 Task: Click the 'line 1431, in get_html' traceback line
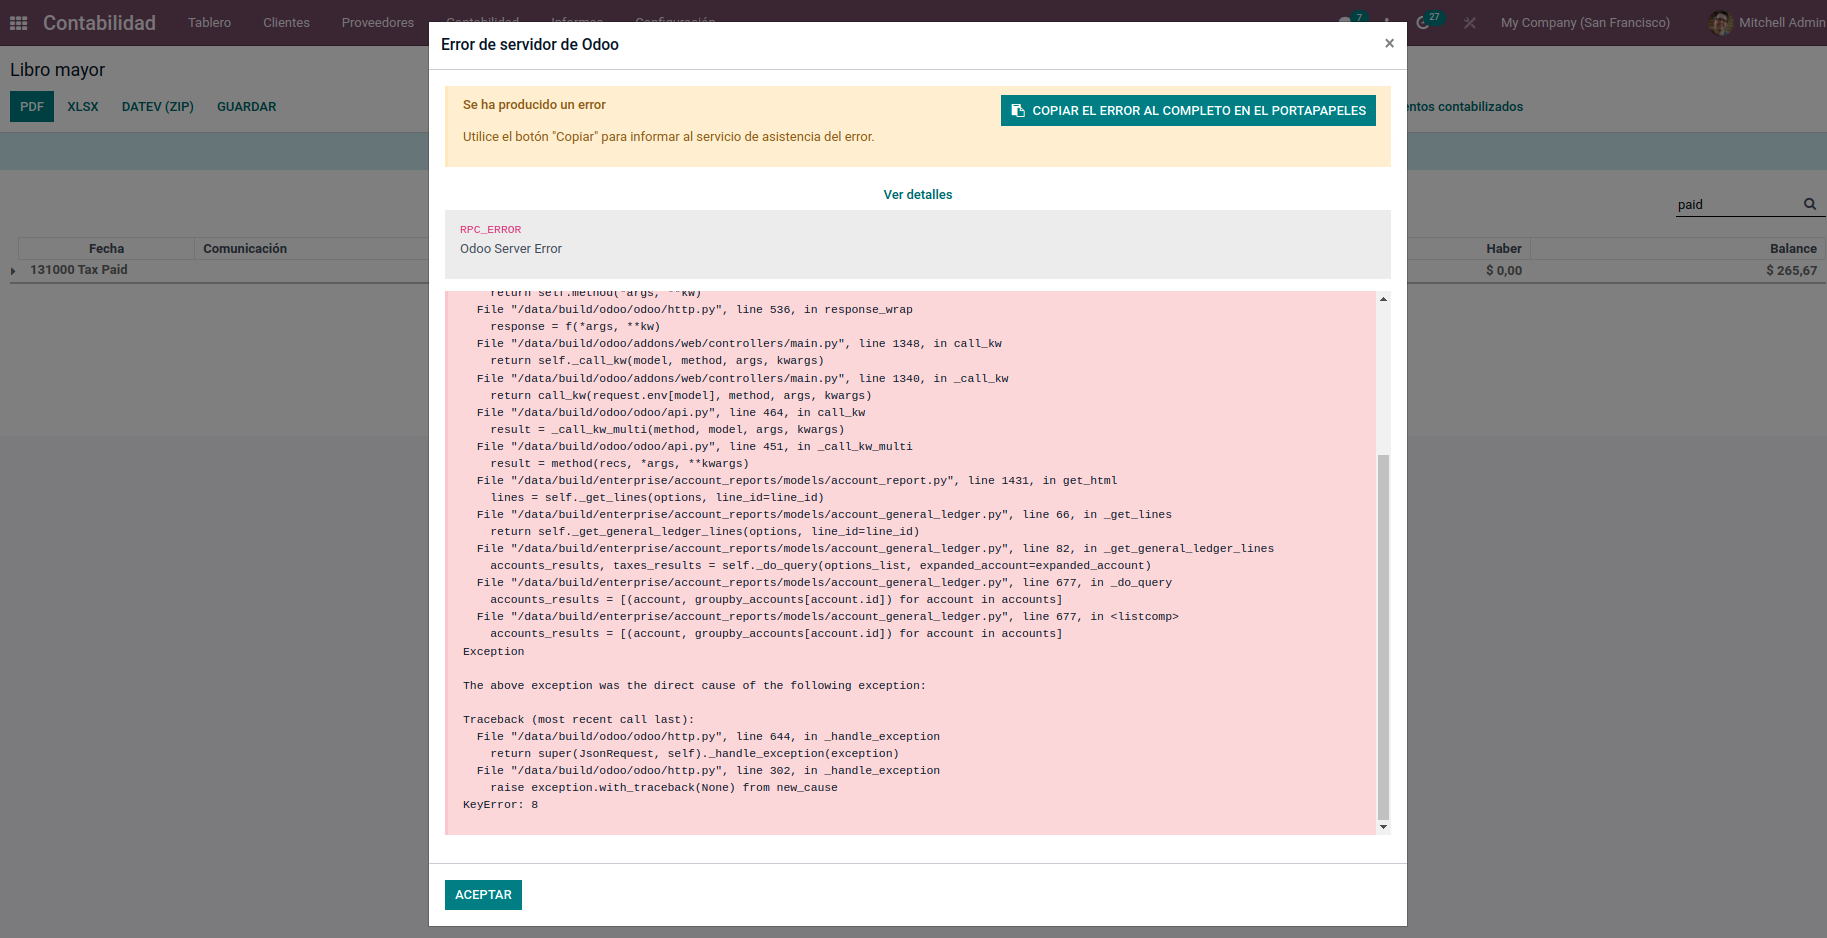pos(797,481)
